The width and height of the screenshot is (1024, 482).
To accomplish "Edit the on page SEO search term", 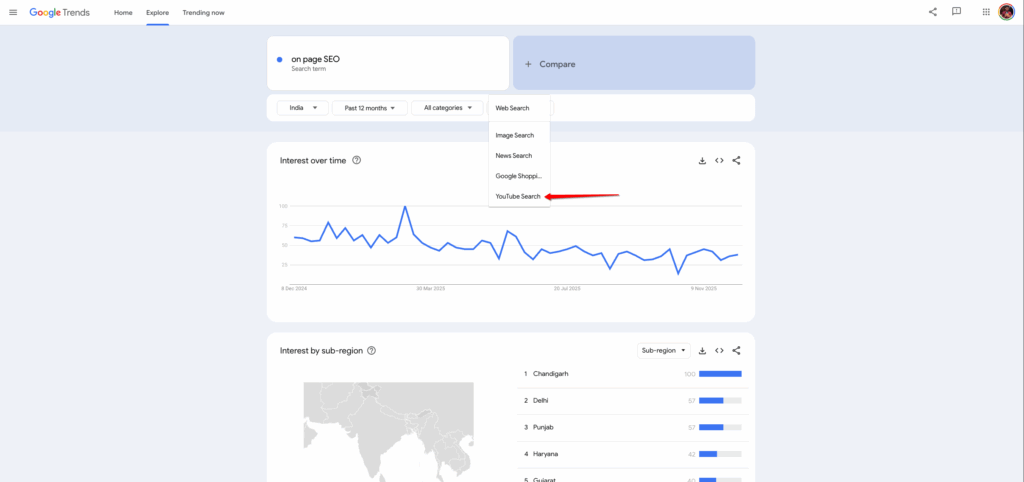I will pyautogui.click(x=388, y=63).
